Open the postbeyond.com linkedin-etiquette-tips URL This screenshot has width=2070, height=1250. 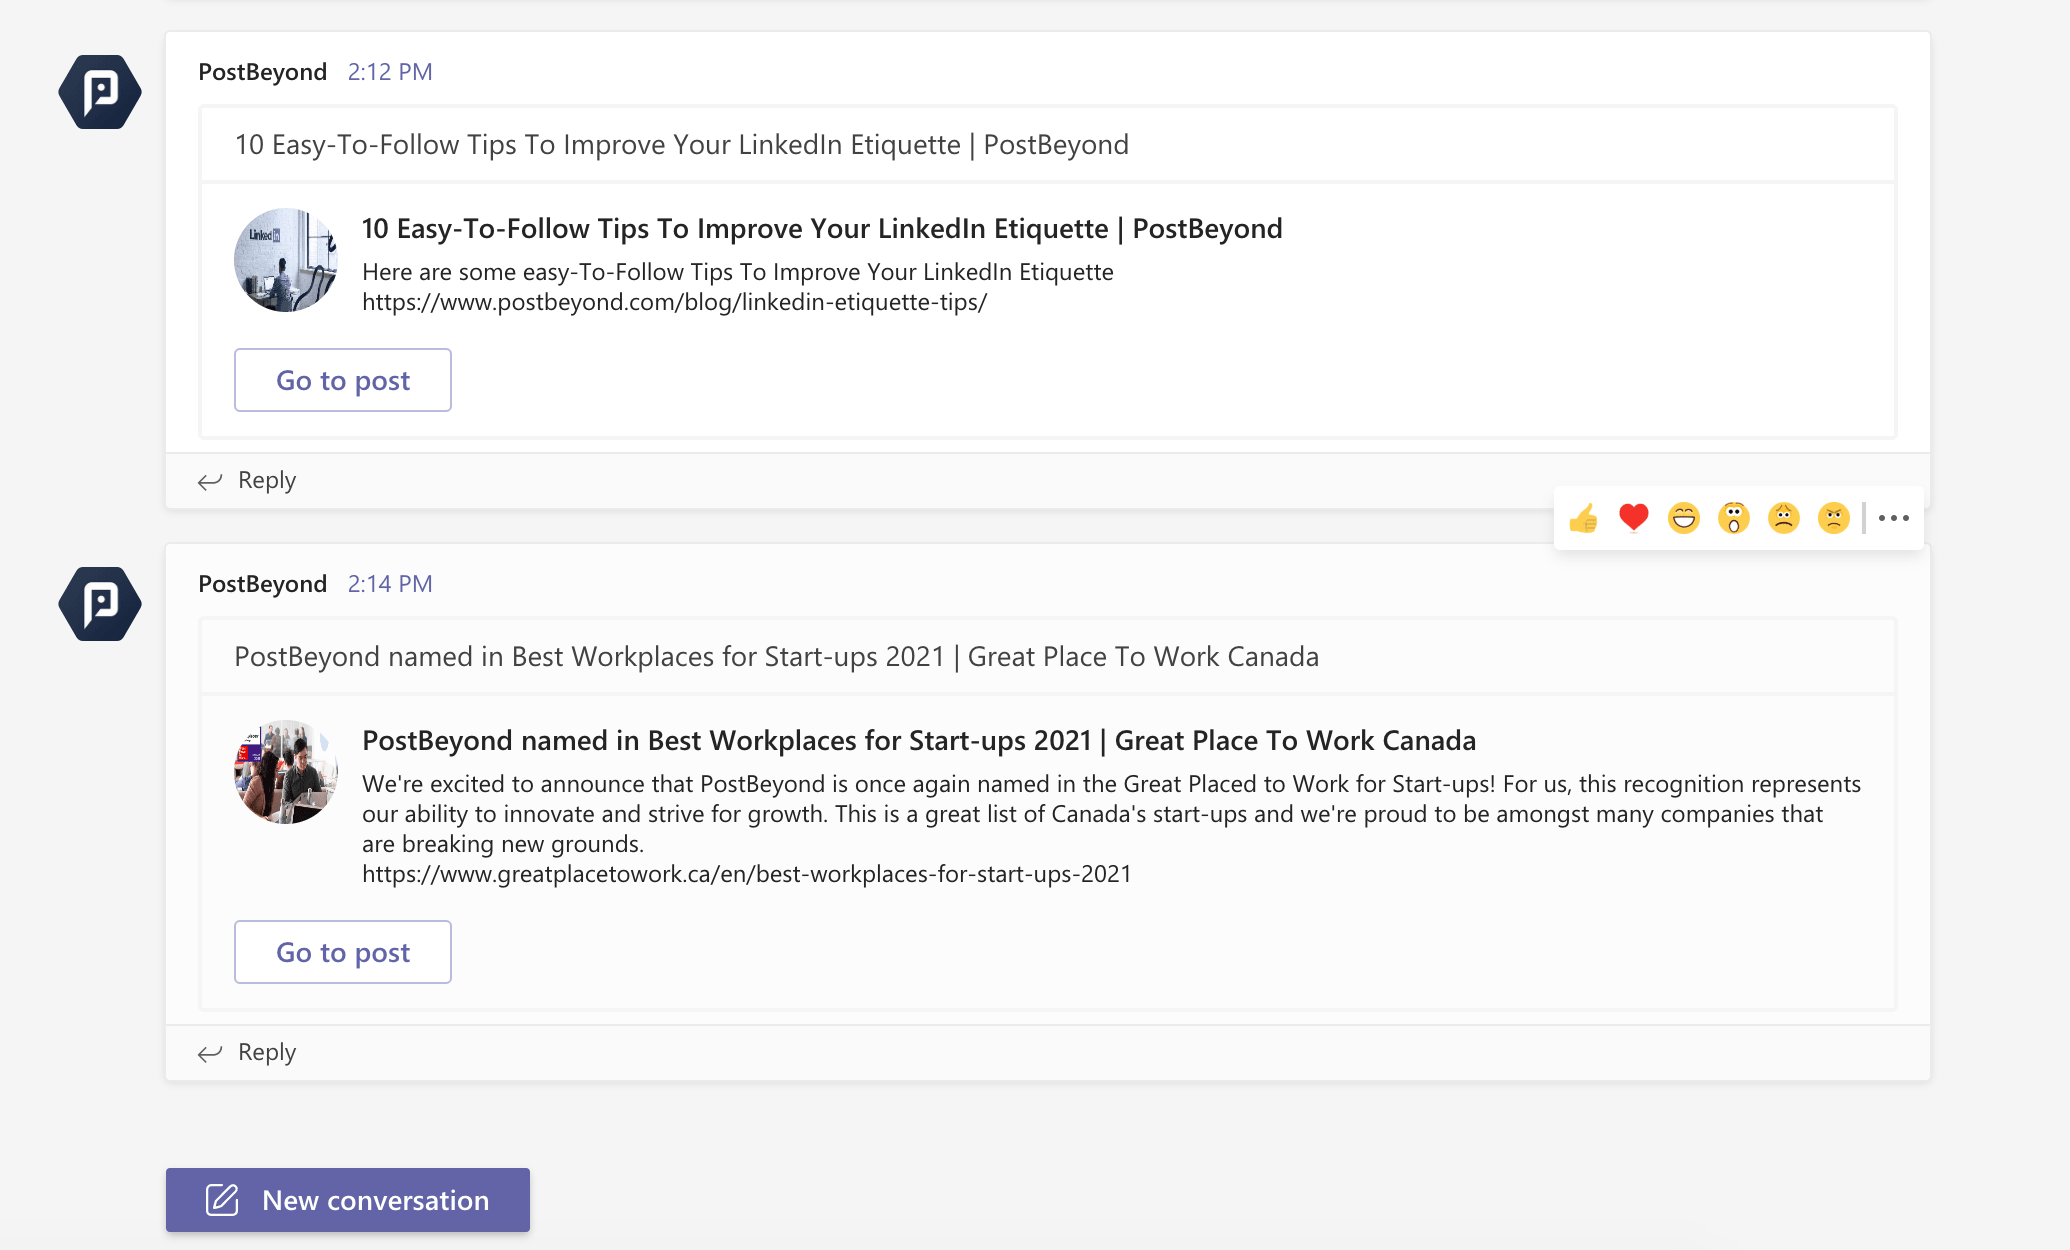tap(675, 302)
